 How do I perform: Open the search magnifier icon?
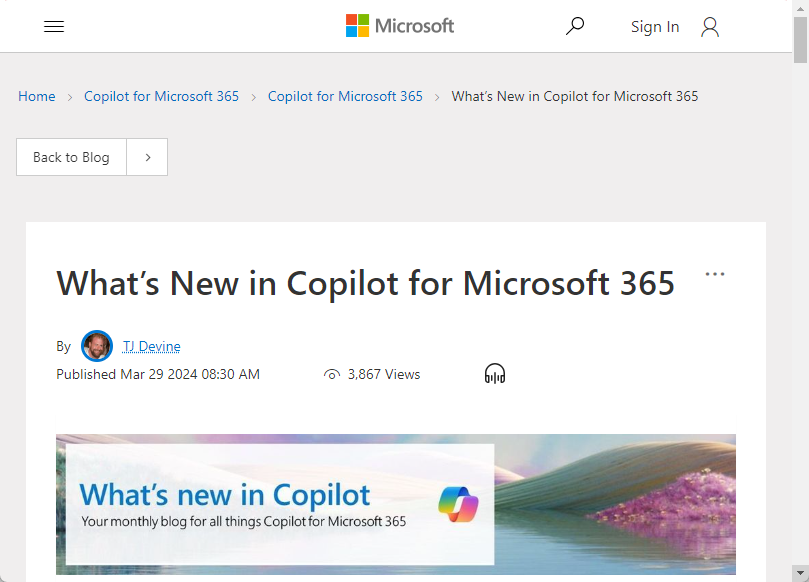click(575, 26)
